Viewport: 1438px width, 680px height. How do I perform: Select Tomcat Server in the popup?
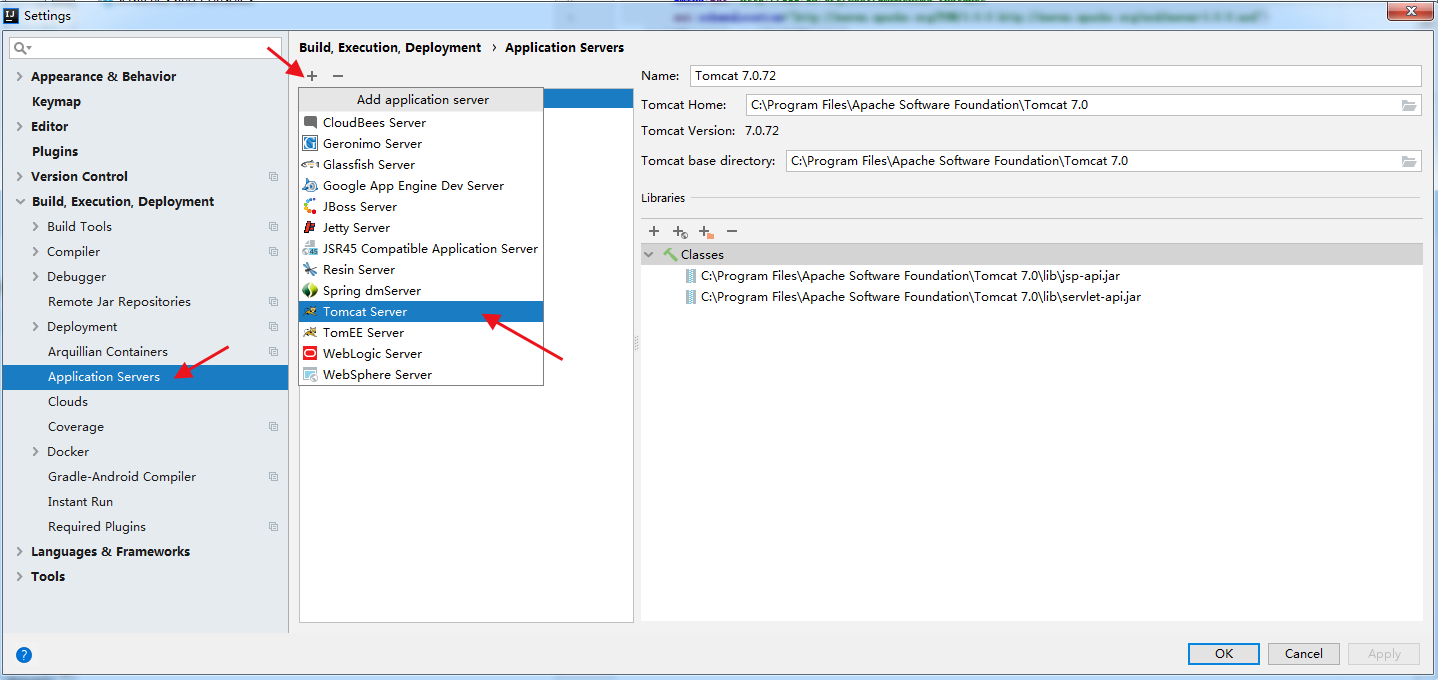coord(421,311)
